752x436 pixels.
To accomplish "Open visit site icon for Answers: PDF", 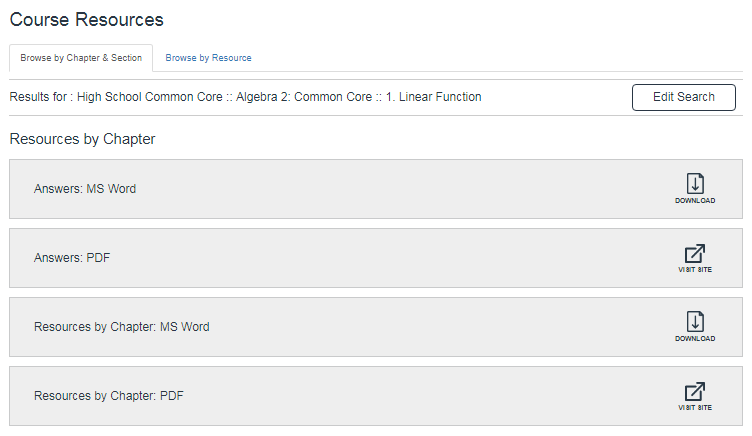I will click(695, 253).
